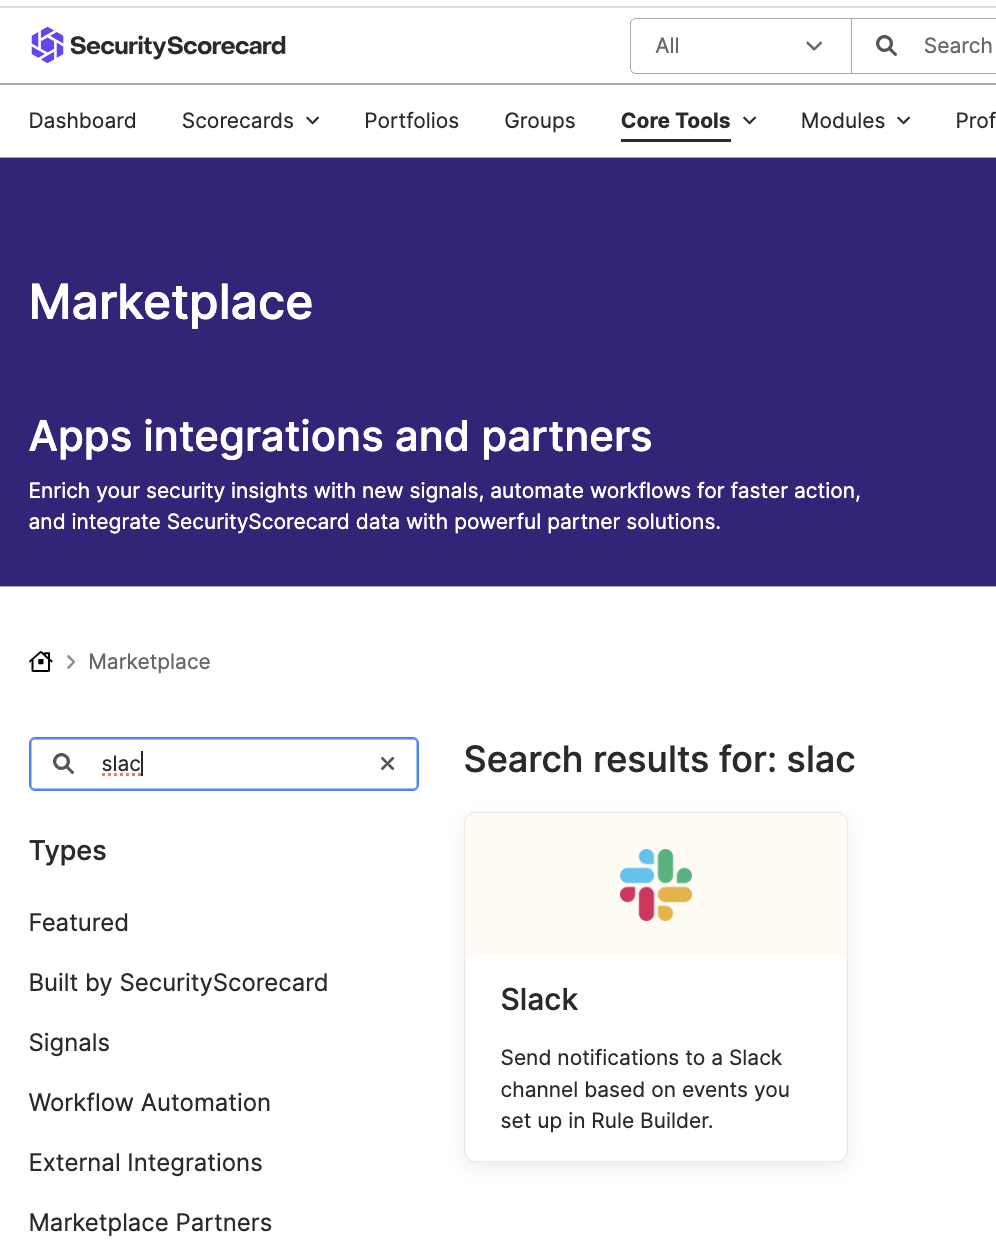This screenshot has height=1252, width=996.
Task: Click the Marketplace breadcrumb link
Action: coord(149,662)
